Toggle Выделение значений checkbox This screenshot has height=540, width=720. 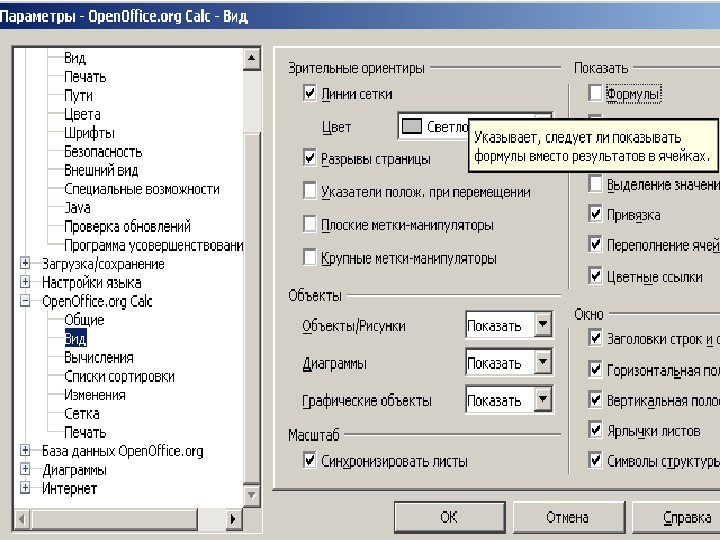click(x=595, y=184)
